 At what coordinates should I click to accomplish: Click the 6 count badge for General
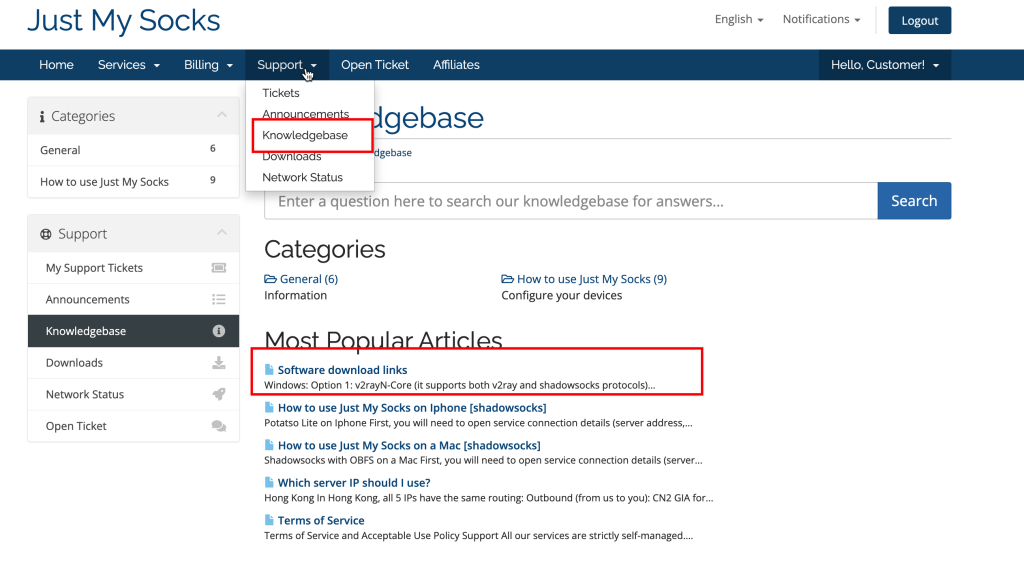point(213,149)
